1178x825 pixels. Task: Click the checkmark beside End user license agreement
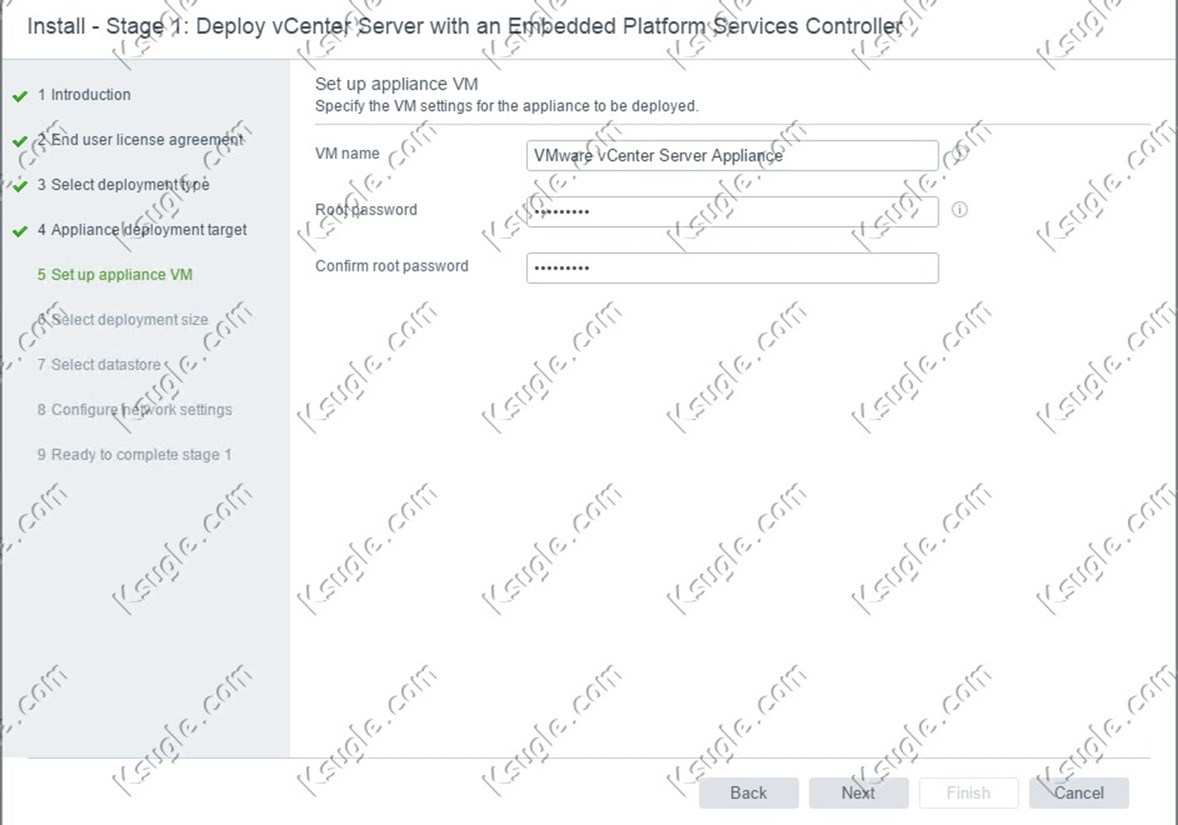coord(20,141)
